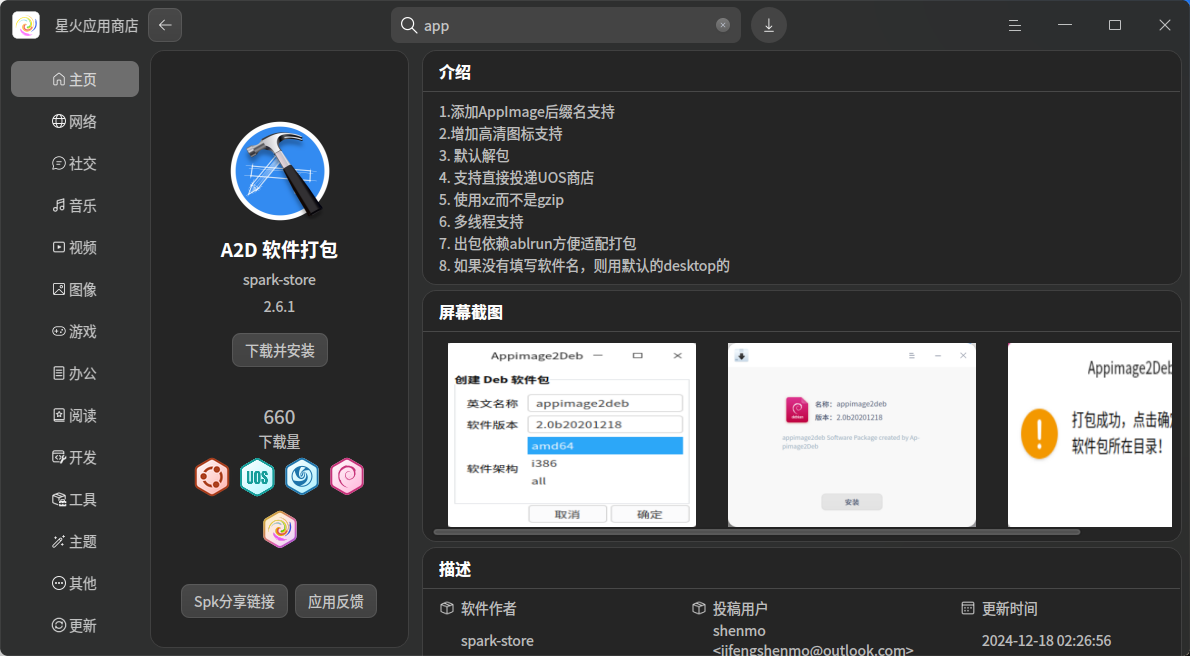
Task: Open the 主页 home category
Action: (74, 79)
